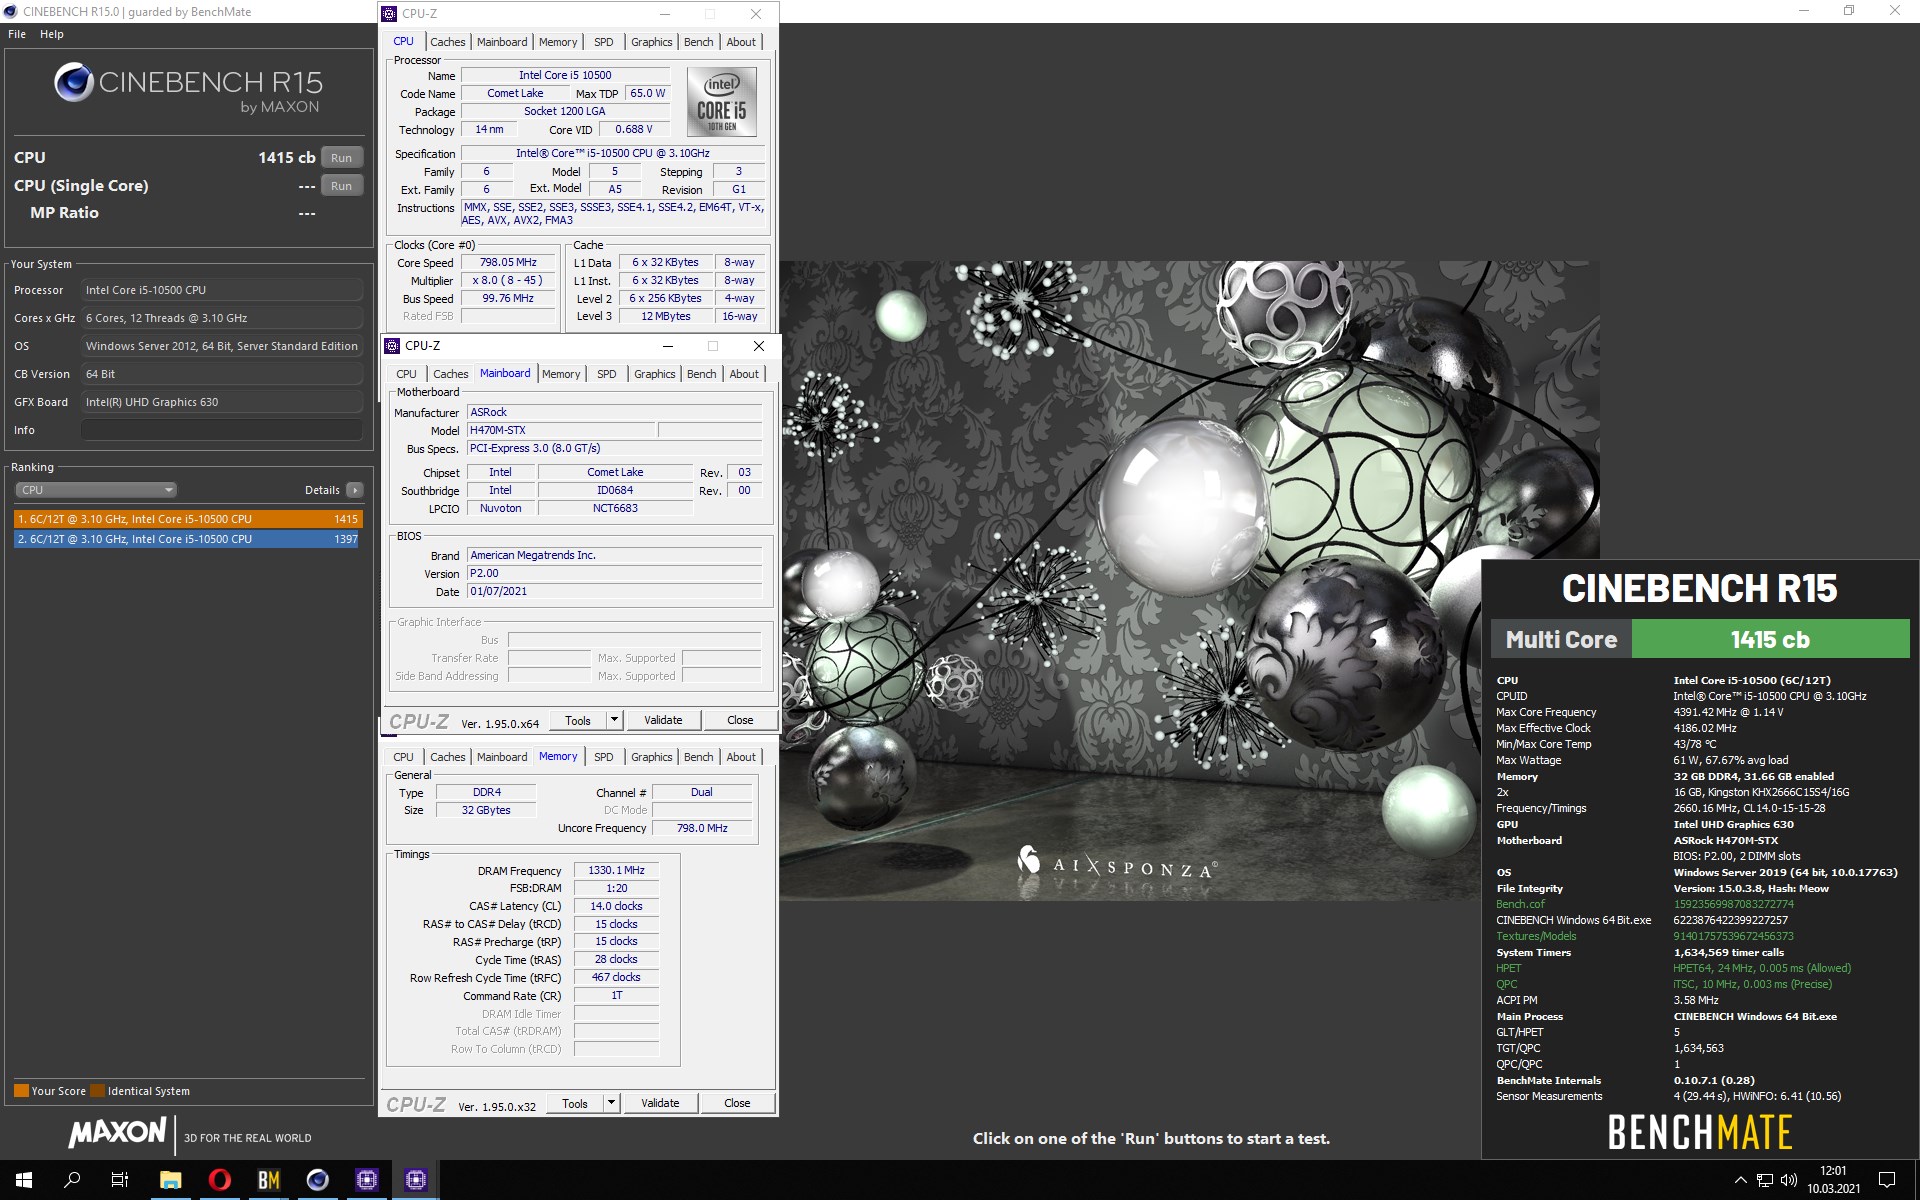
Task: Open the Windows Start menu
Action: 24,1180
